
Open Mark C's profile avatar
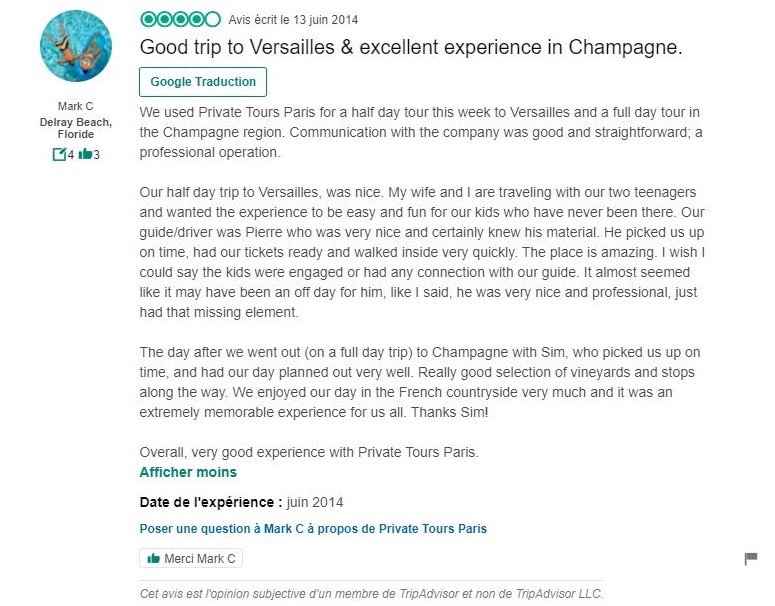[x=76, y=46]
